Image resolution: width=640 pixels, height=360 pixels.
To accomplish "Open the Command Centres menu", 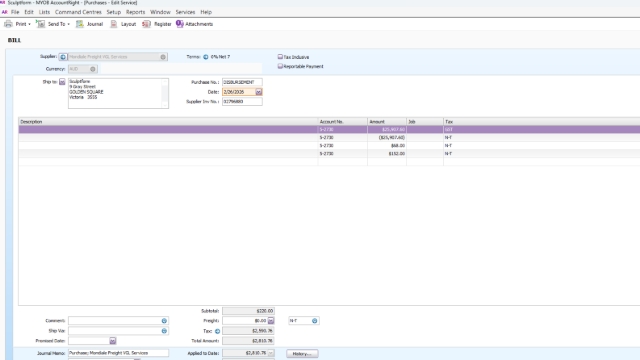I will (x=78, y=12).
